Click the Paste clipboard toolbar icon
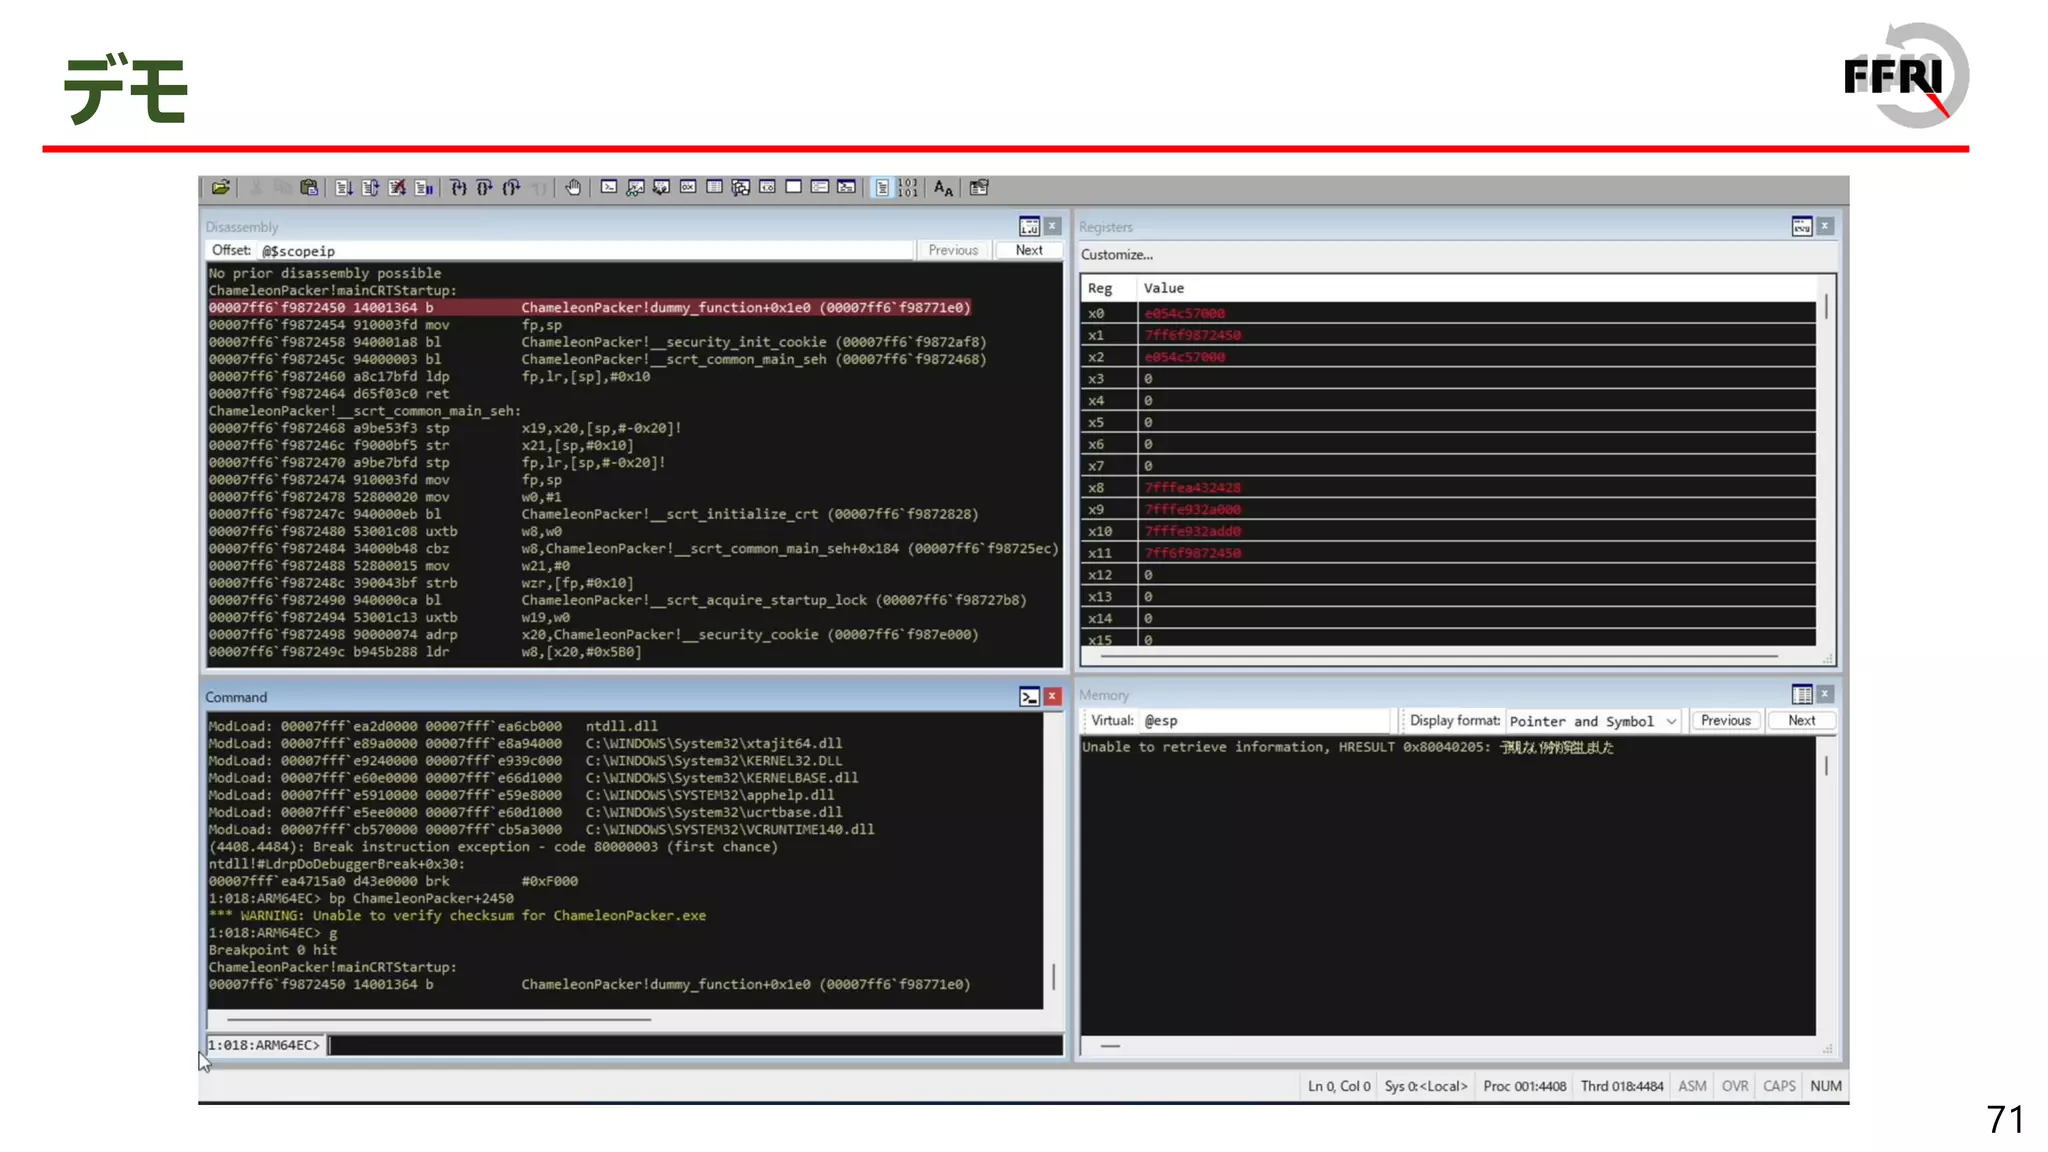This screenshot has width=2048, height=1152. click(309, 188)
